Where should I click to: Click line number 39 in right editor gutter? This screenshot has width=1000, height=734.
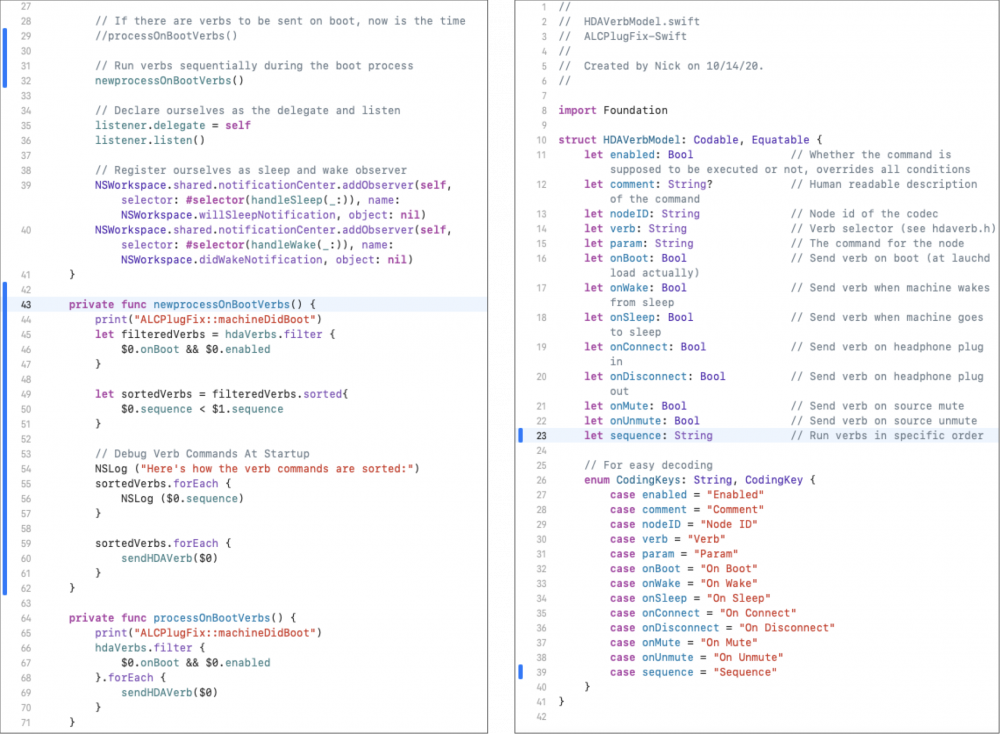point(541,672)
